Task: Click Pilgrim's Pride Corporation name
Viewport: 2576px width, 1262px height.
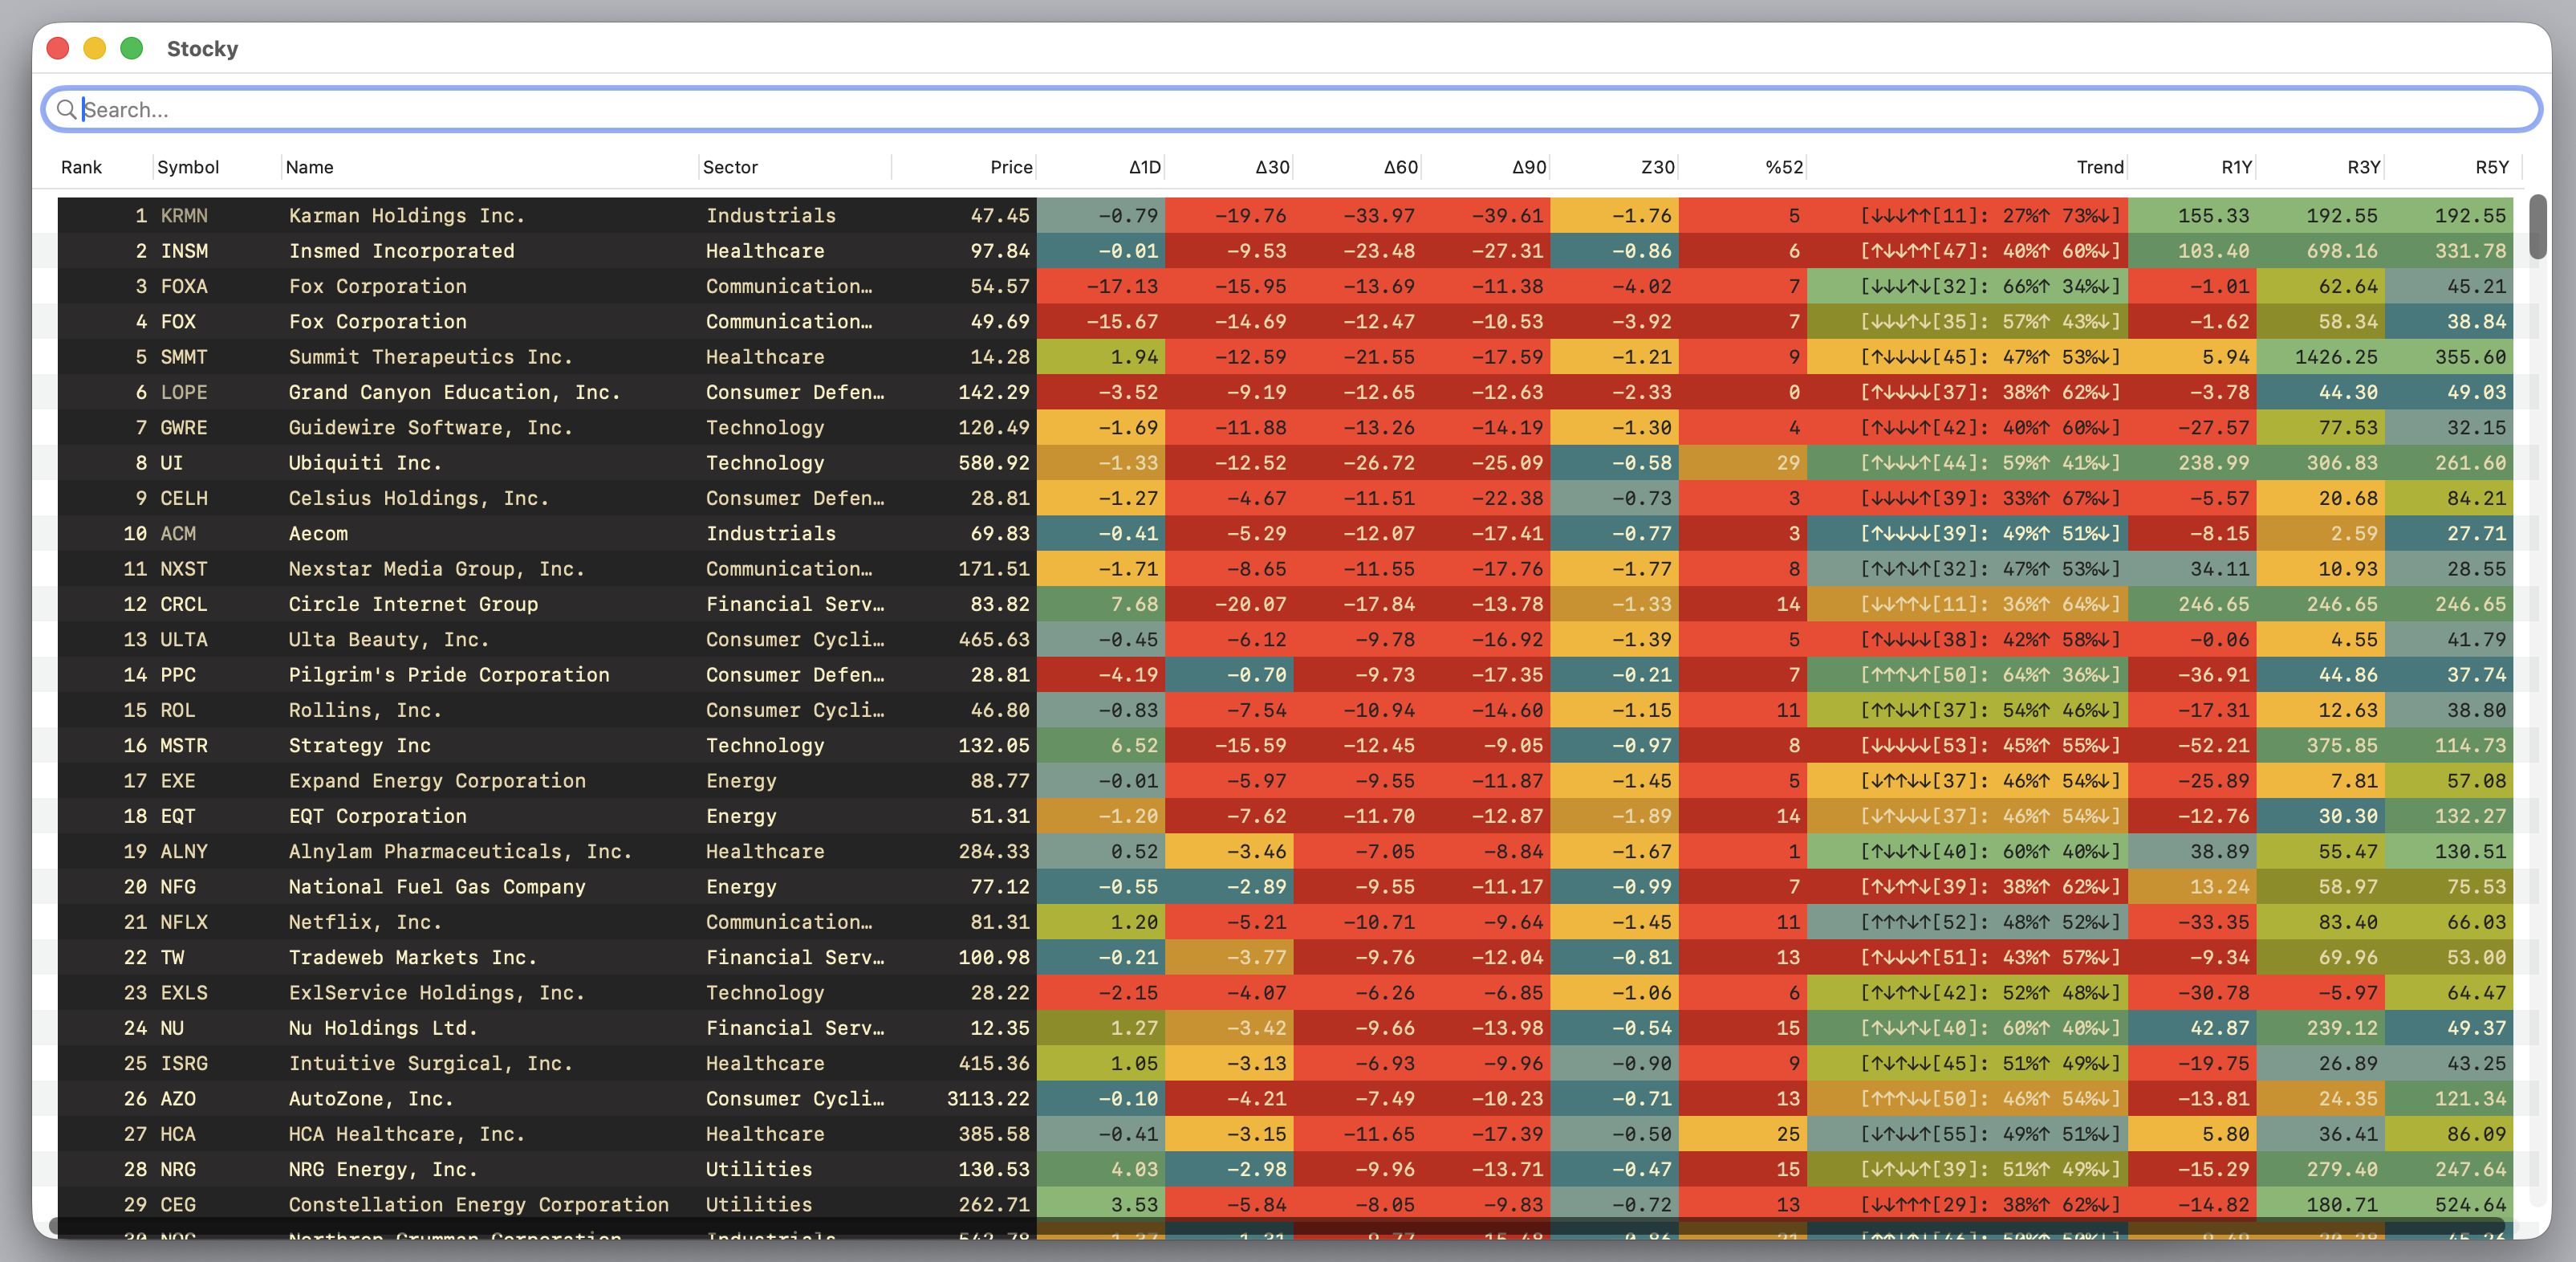Action: coord(449,675)
